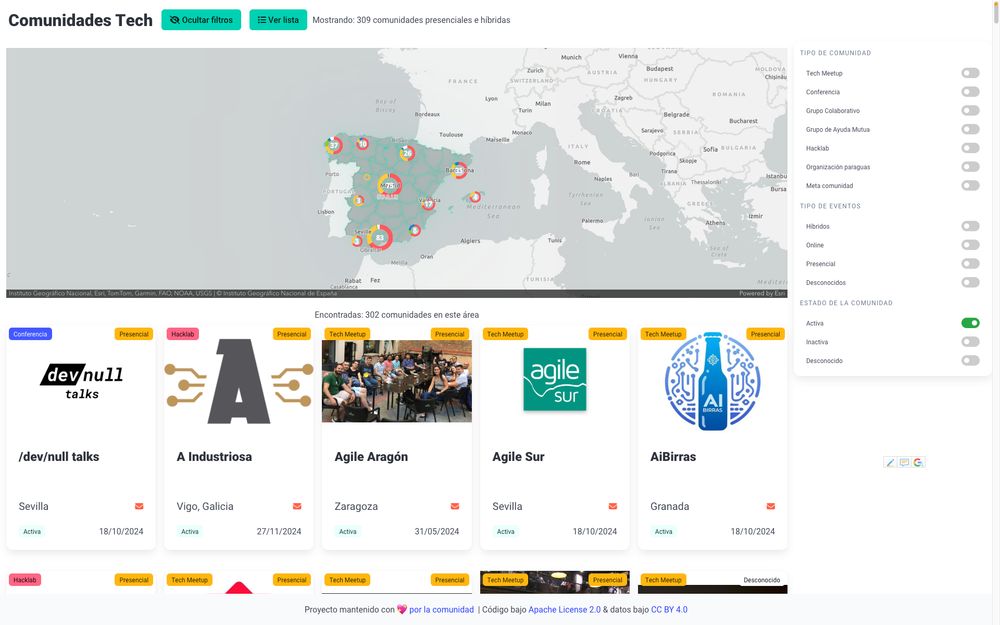Click the Balearic Islands map cluster
Viewport: 1000px width, 625px height.
(475, 197)
